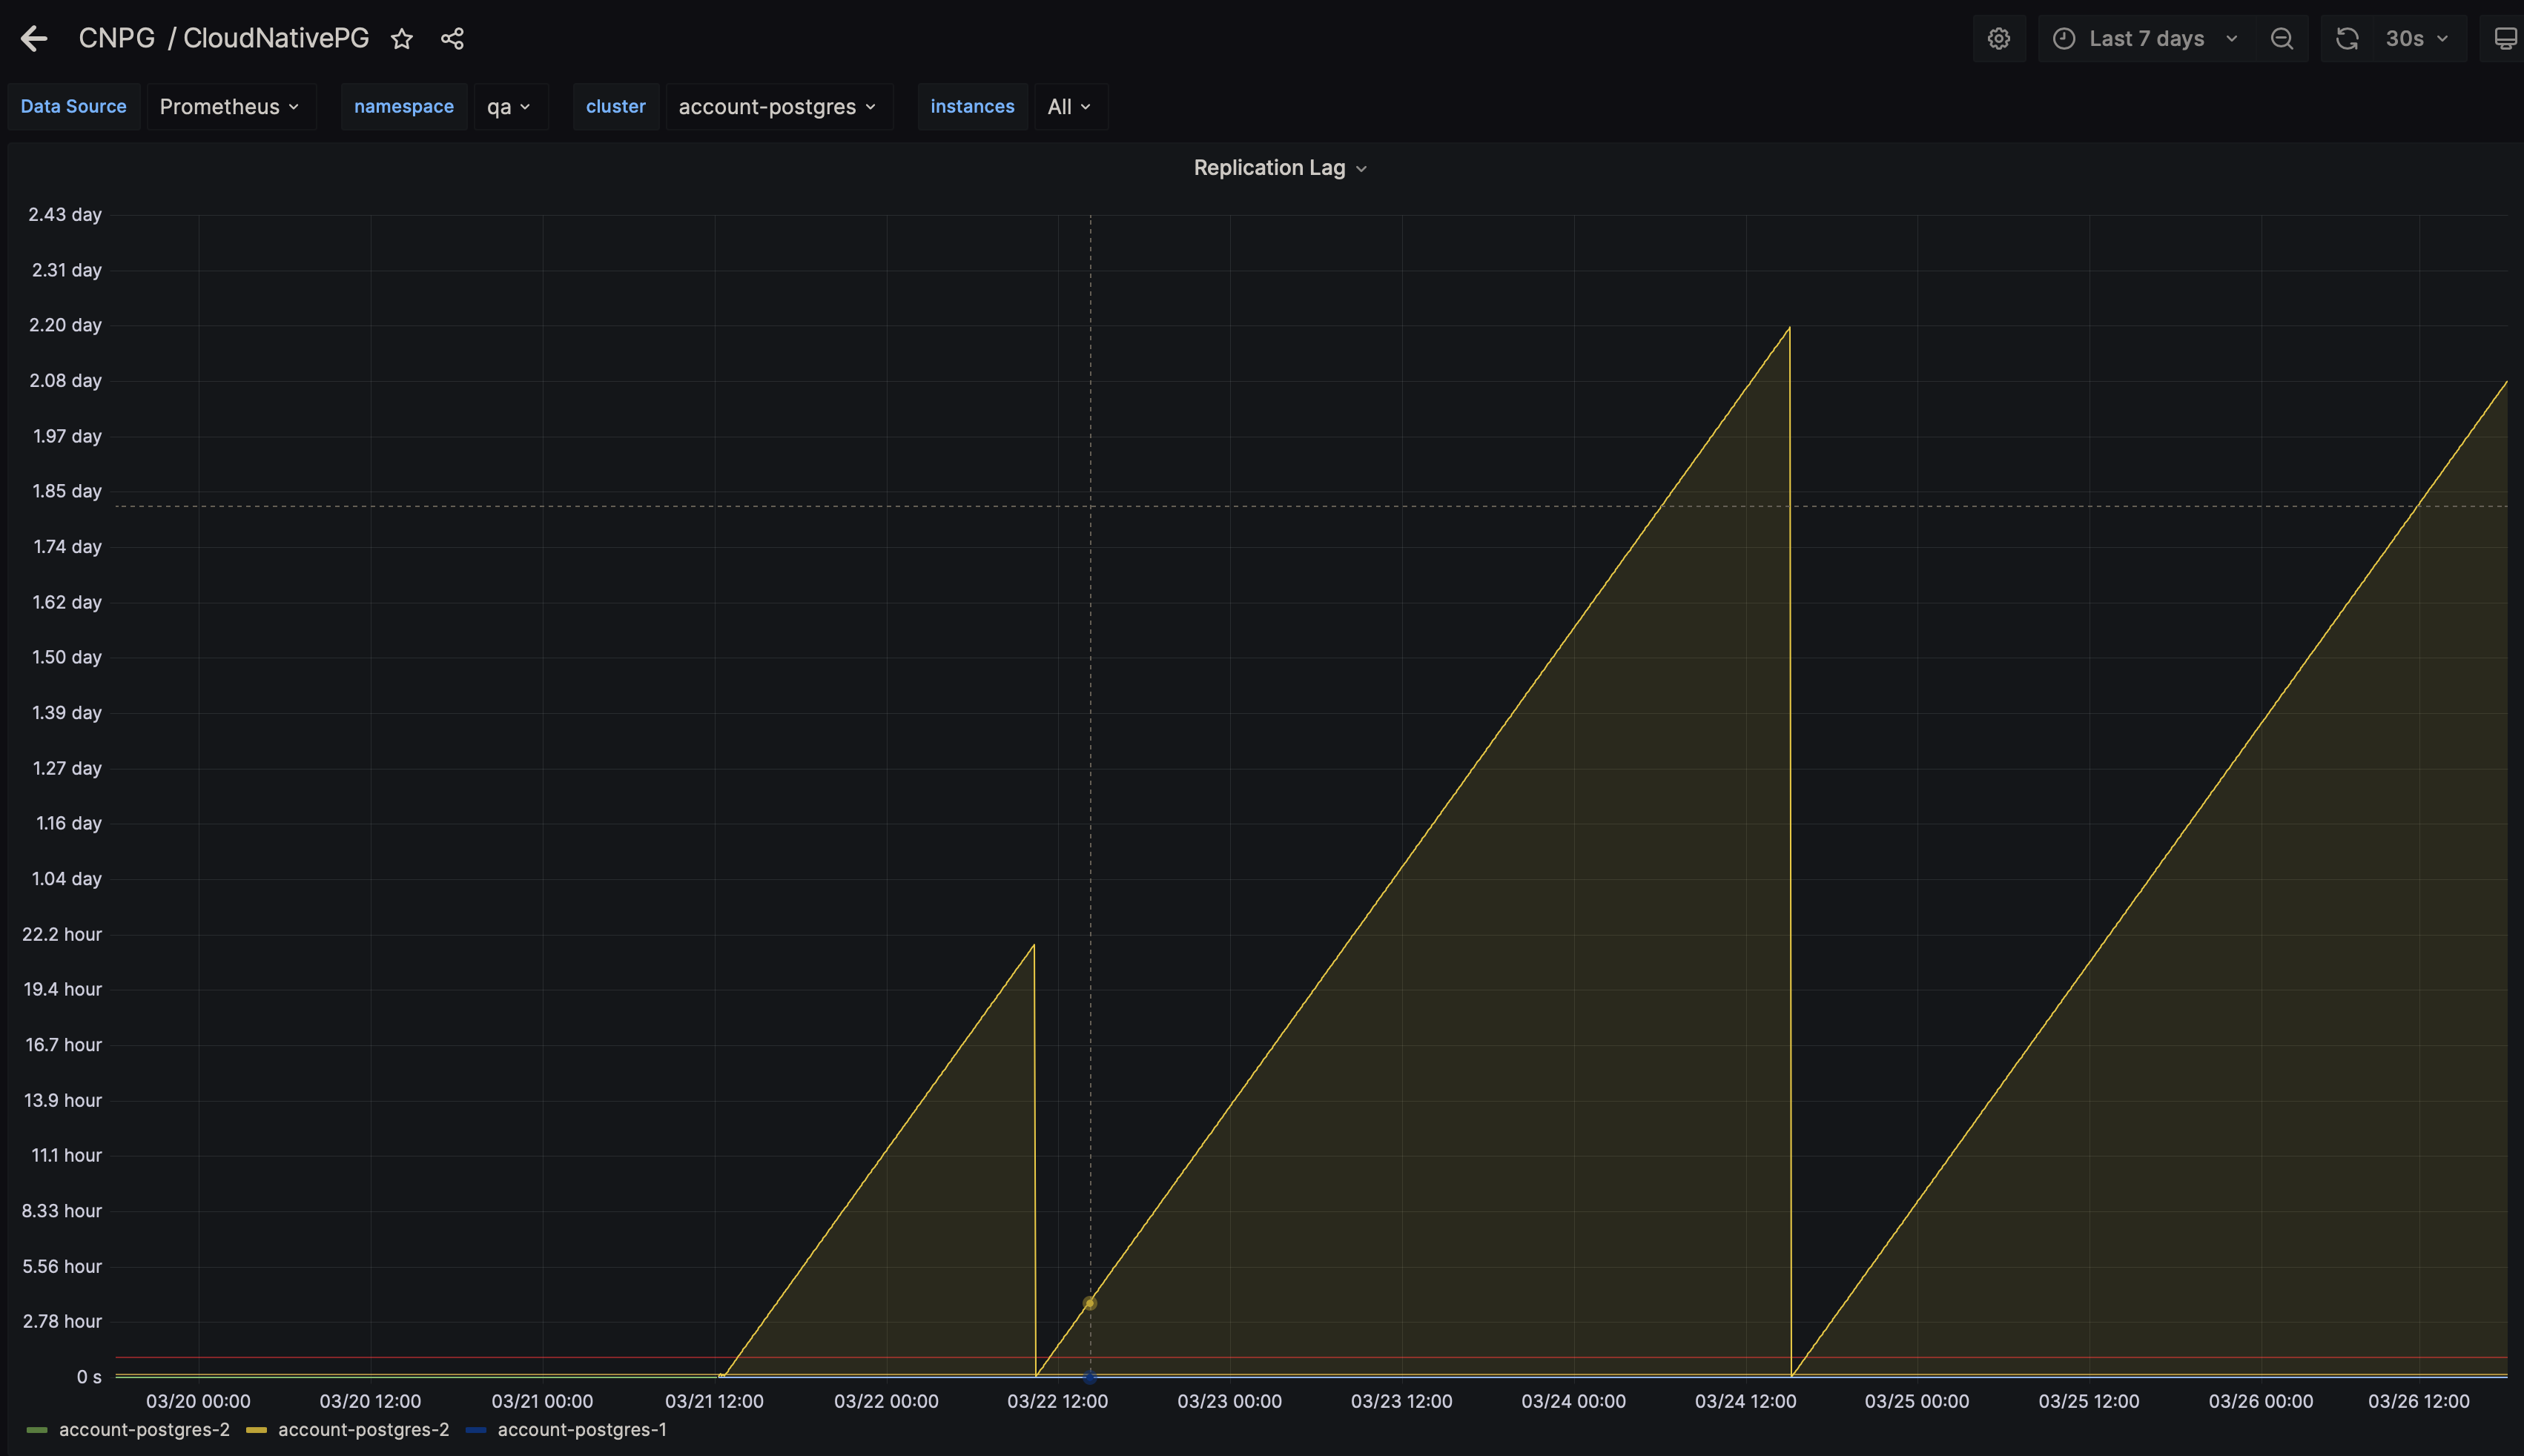Open the share dashboard icon
Viewport: 2524px width, 1456px height.
452,39
